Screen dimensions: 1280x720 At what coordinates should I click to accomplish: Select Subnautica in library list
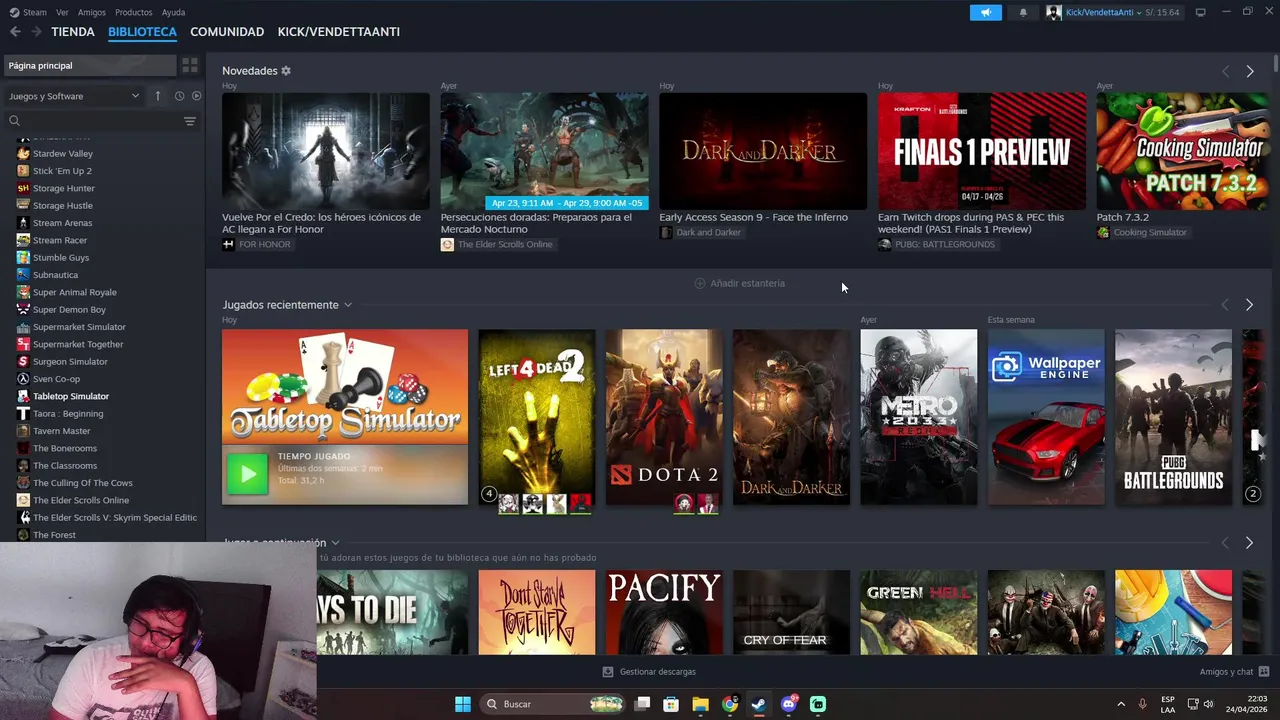pyautogui.click(x=55, y=275)
